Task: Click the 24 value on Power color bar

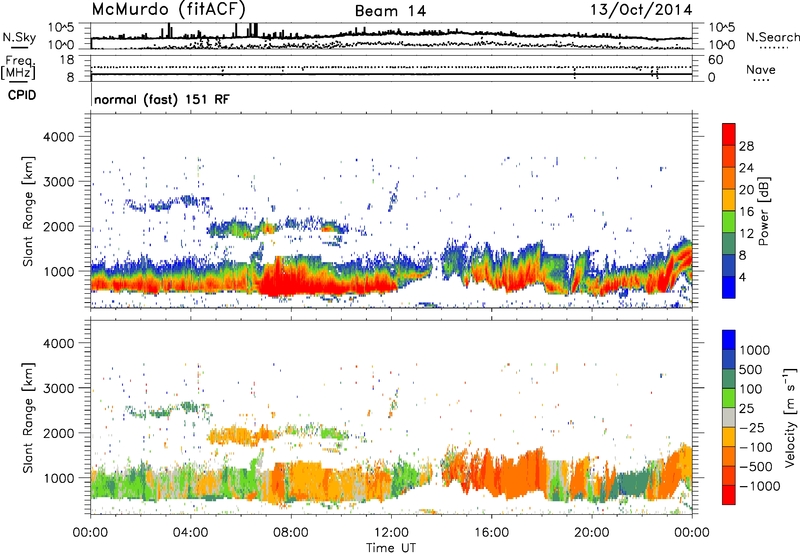Action: point(746,168)
